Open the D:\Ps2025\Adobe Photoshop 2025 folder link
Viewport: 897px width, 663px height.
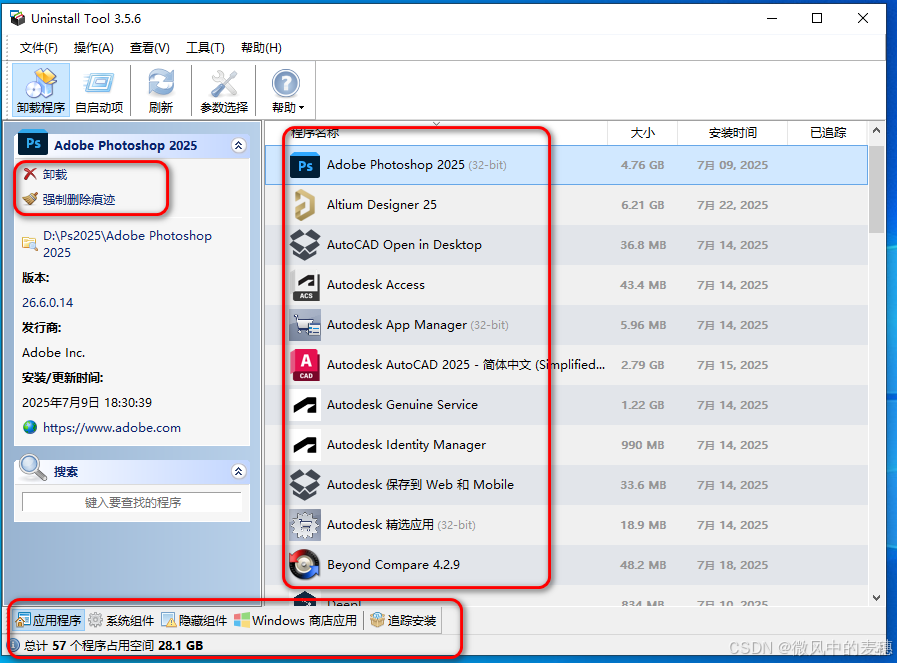pyautogui.click(x=128, y=244)
